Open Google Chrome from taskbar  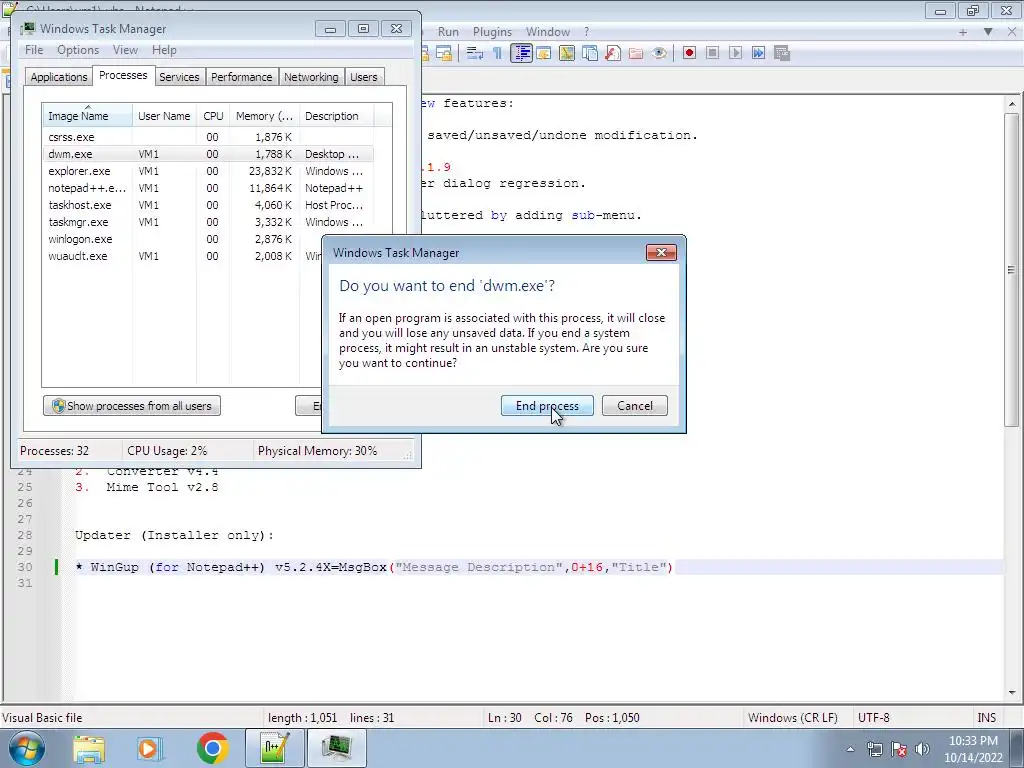pyautogui.click(x=212, y=748)
